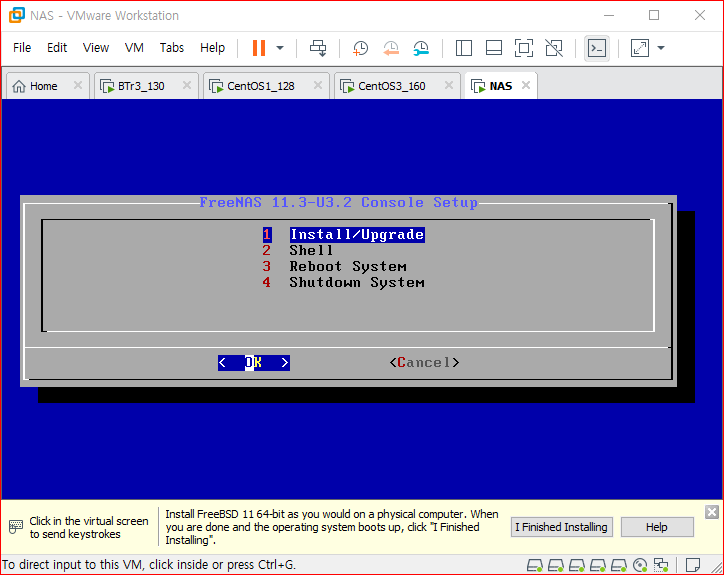Image resolution: width=724 pixels, height=575 pixels.
Task: Open the File menu
Action: tap(22, 48)
